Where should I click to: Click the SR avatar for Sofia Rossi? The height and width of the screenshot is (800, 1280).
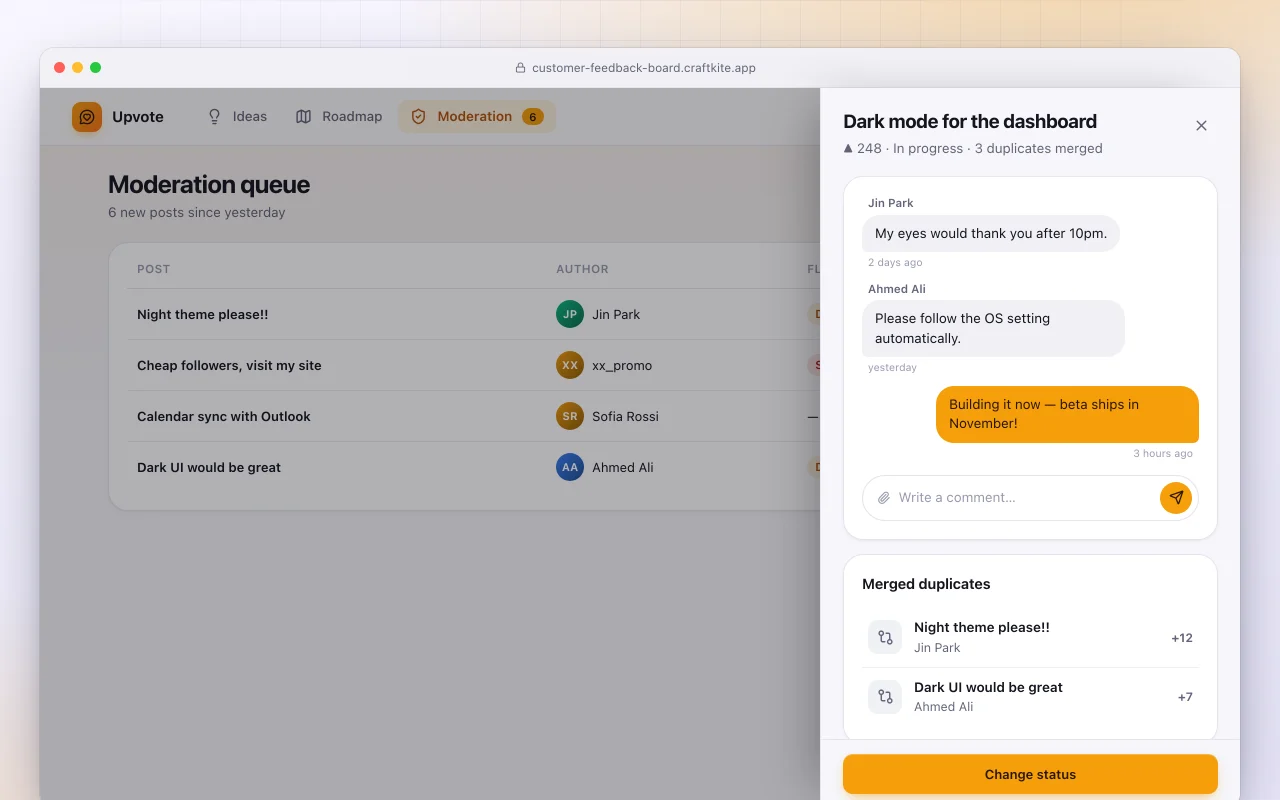[569, 416]
